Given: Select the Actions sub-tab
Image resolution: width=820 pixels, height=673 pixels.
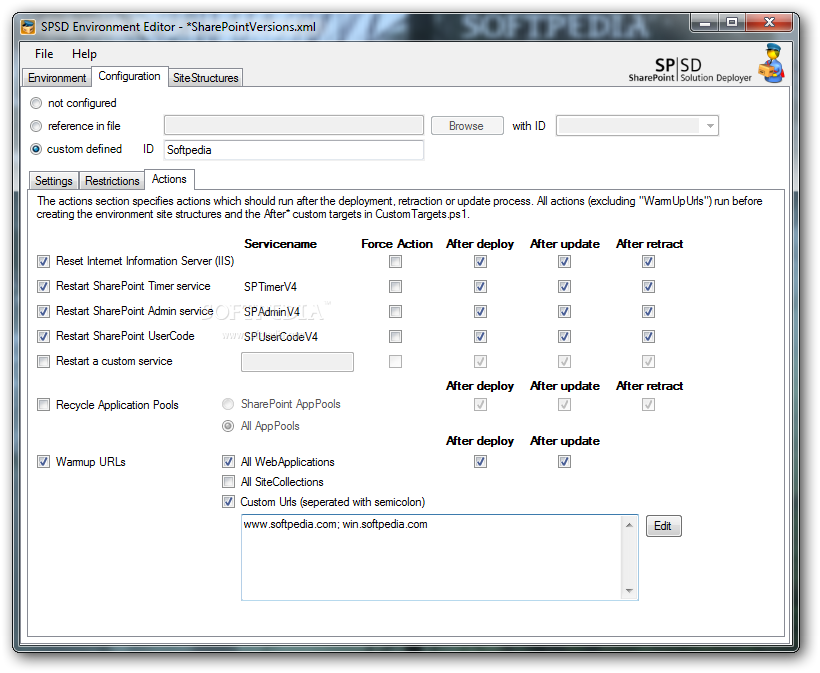Looking at the screenshot, I should pos(169,179).
